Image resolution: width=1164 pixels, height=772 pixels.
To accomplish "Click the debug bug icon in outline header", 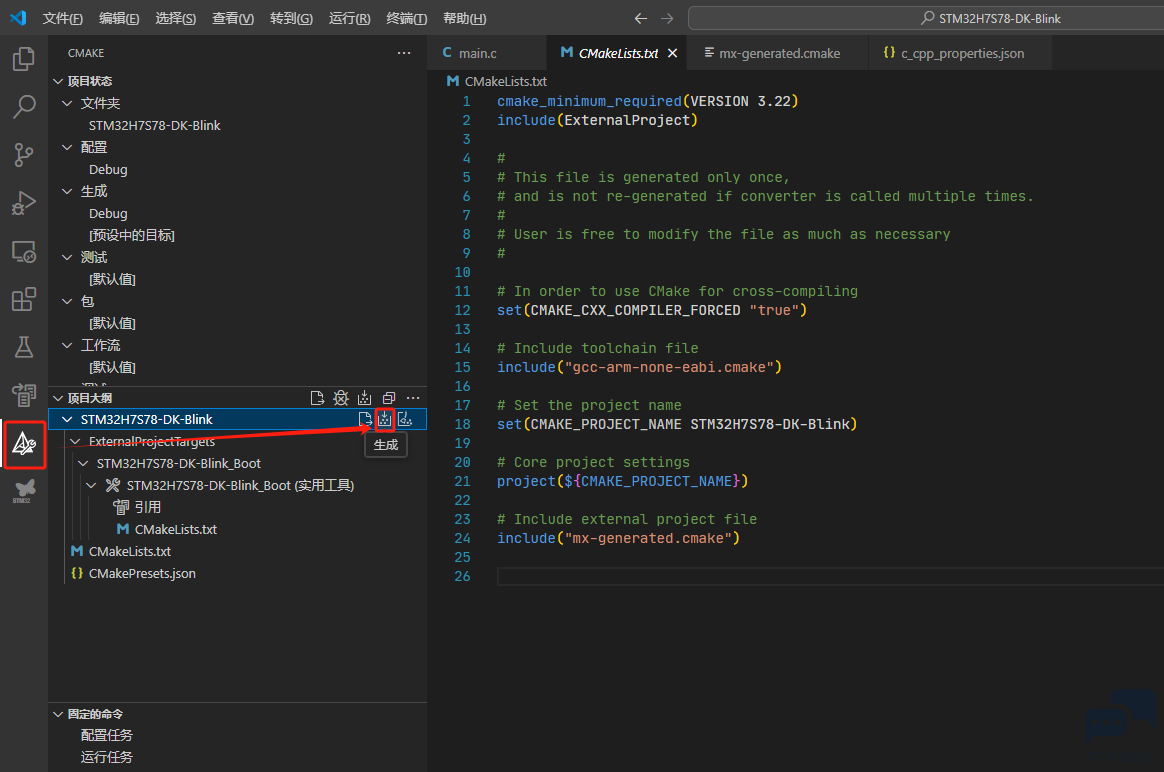I will click(341, 398).
